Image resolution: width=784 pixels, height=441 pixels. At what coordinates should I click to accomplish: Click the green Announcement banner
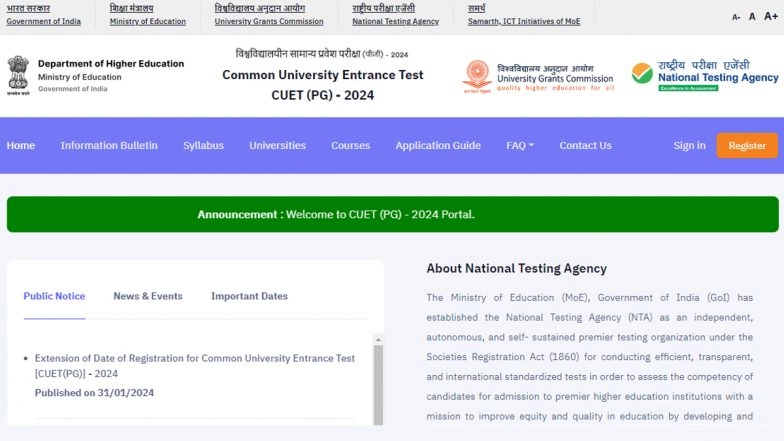392,214
